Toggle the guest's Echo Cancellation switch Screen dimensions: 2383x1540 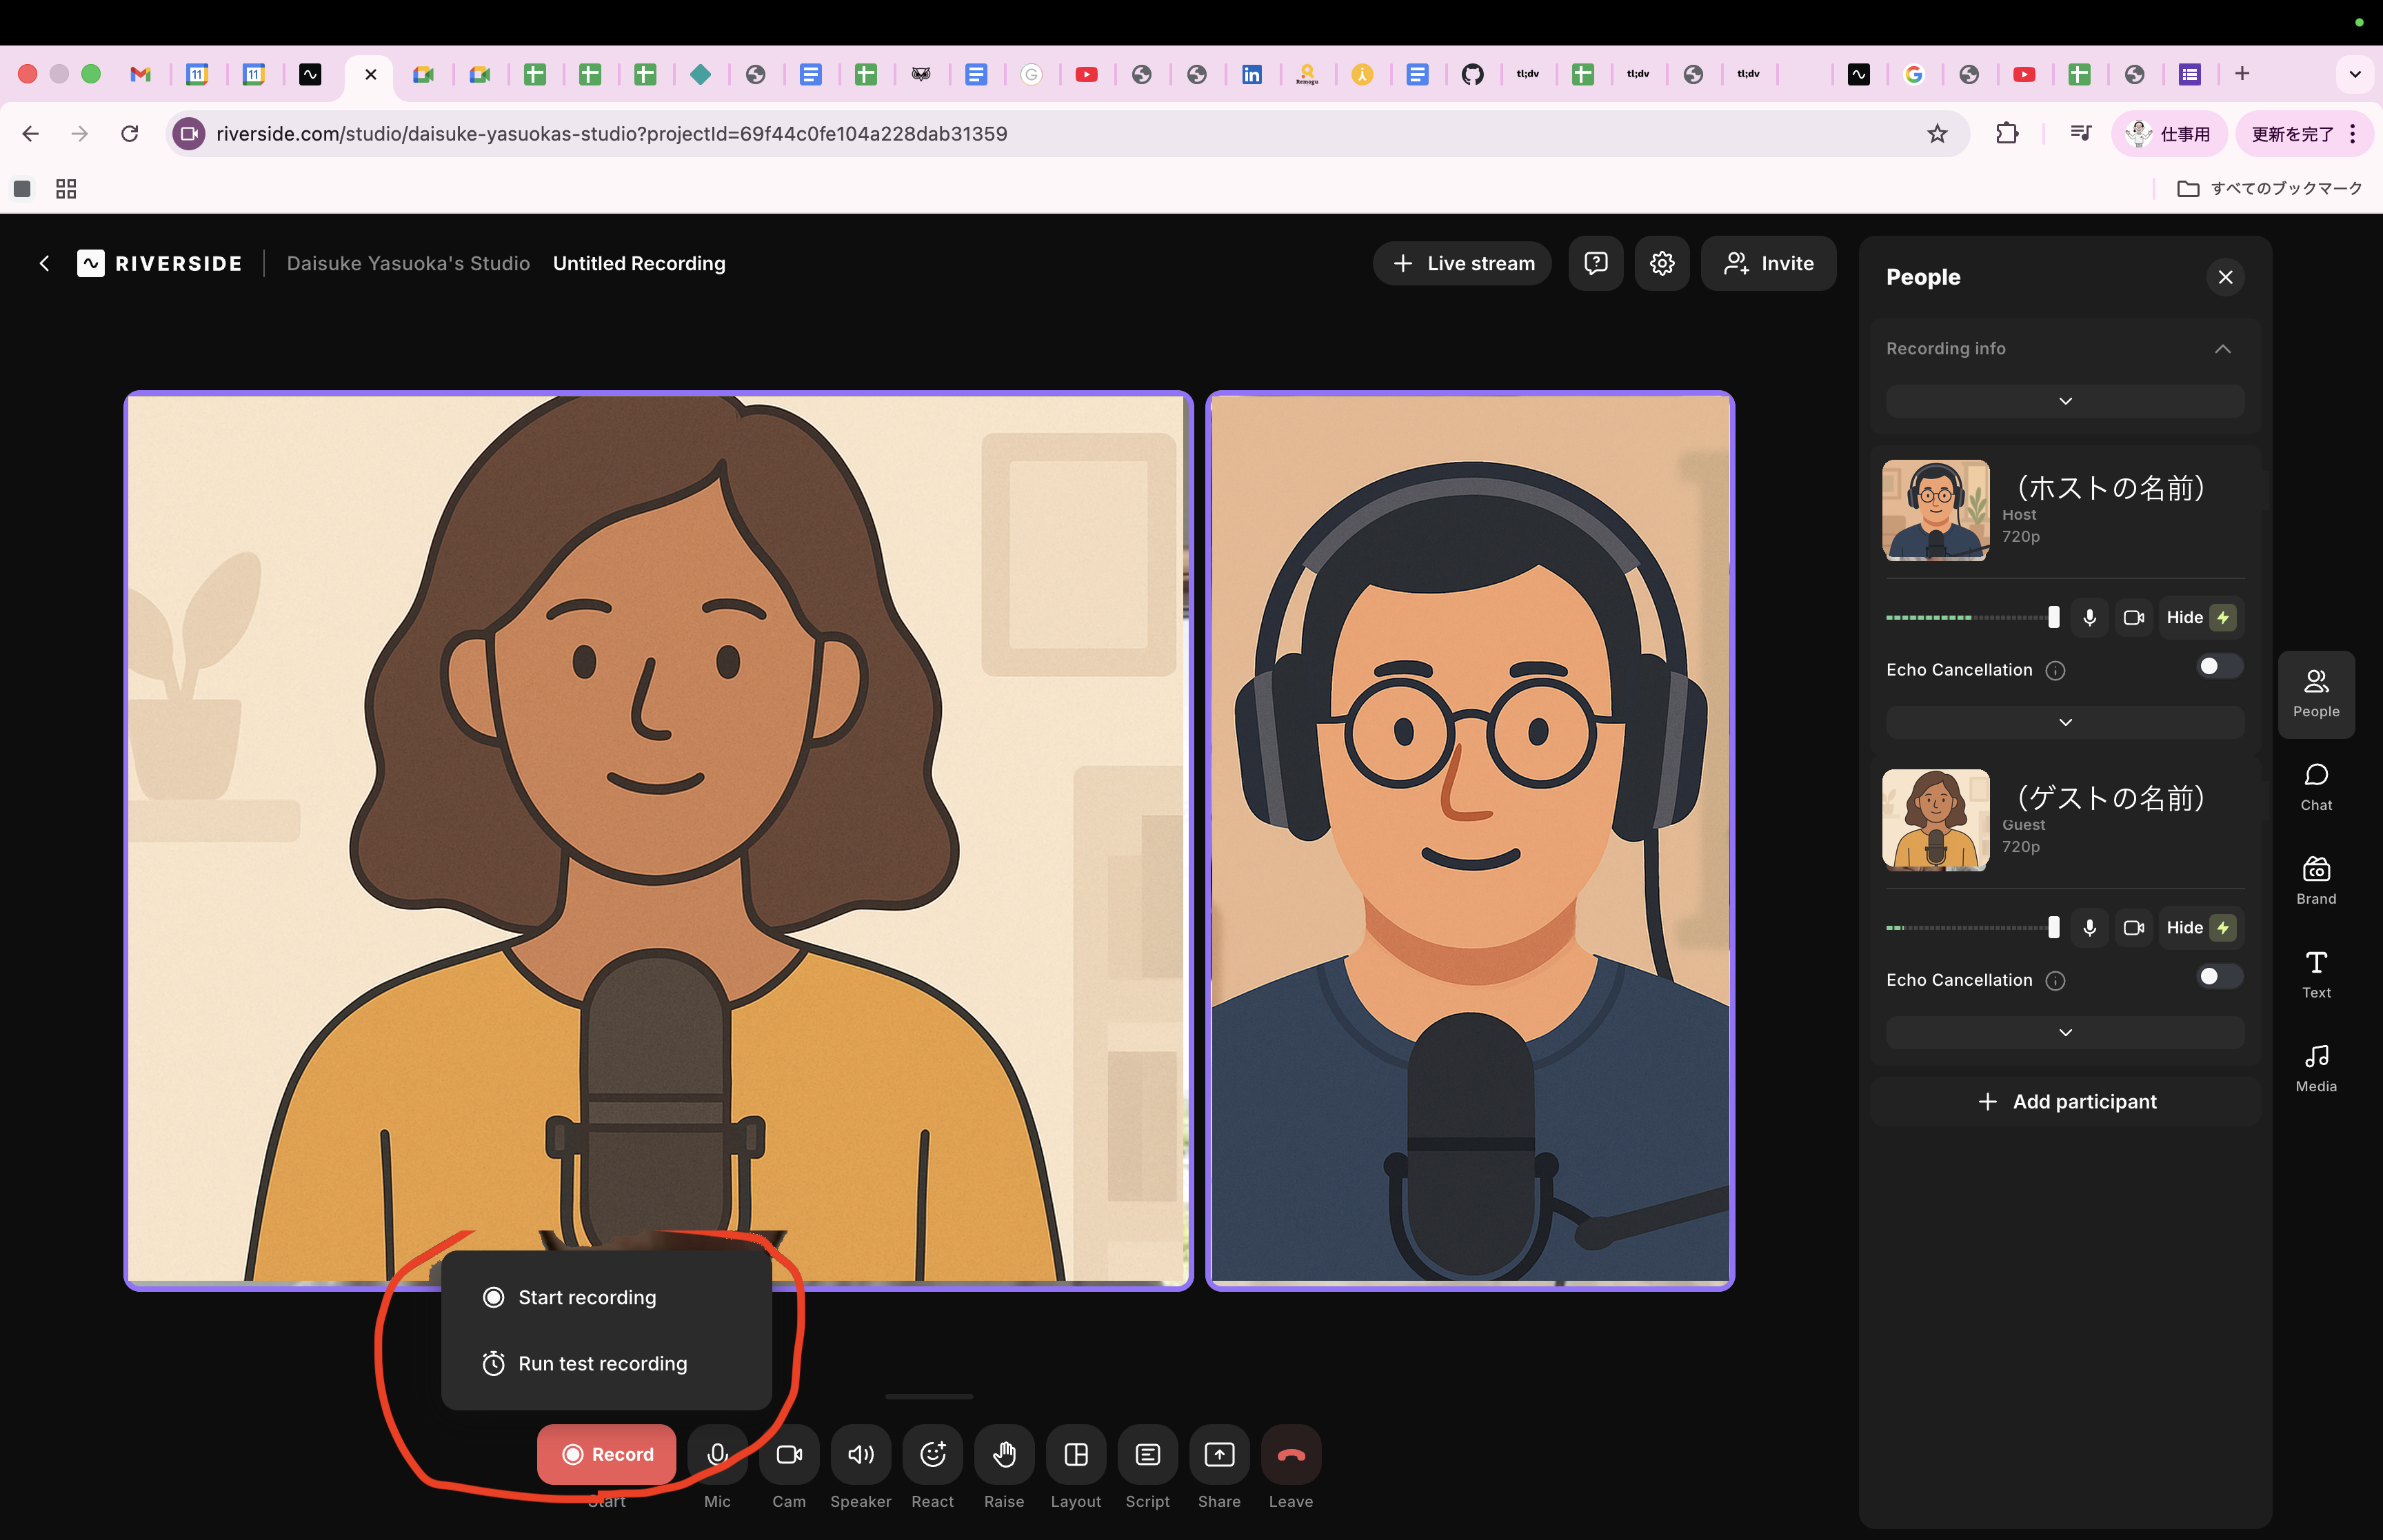point(2219,977)
